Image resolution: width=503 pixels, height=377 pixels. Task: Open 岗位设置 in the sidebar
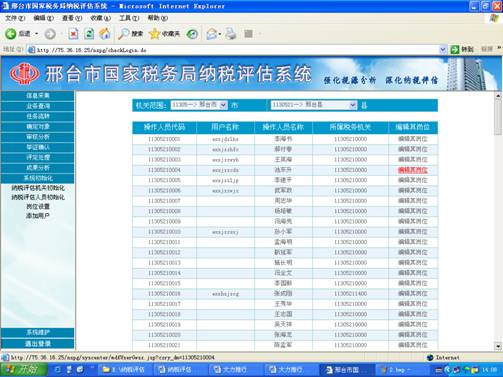[38, 206]
